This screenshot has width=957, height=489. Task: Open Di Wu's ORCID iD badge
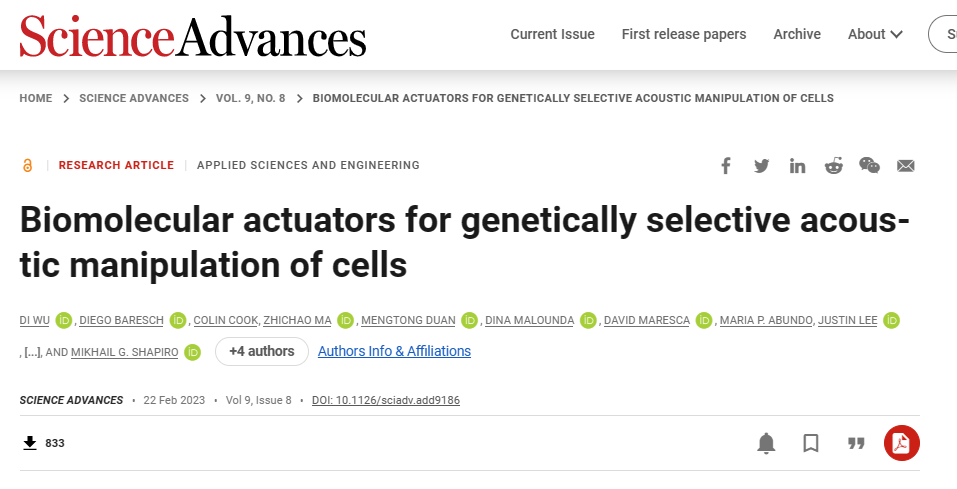point(63,320)
